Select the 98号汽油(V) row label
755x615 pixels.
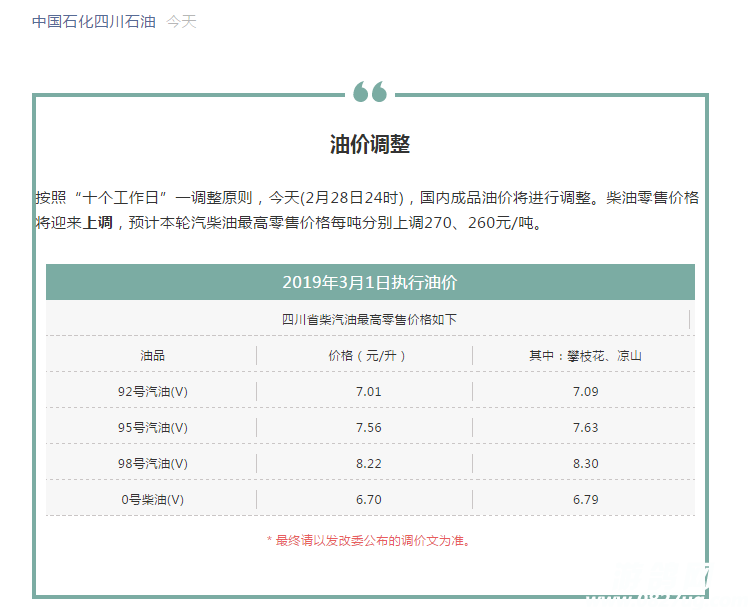click(x=152, y=464)
